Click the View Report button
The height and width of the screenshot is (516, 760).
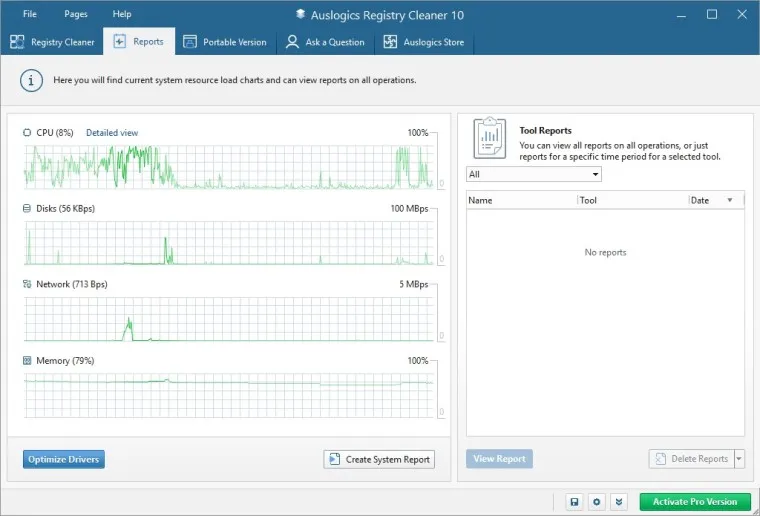(499, 459)
